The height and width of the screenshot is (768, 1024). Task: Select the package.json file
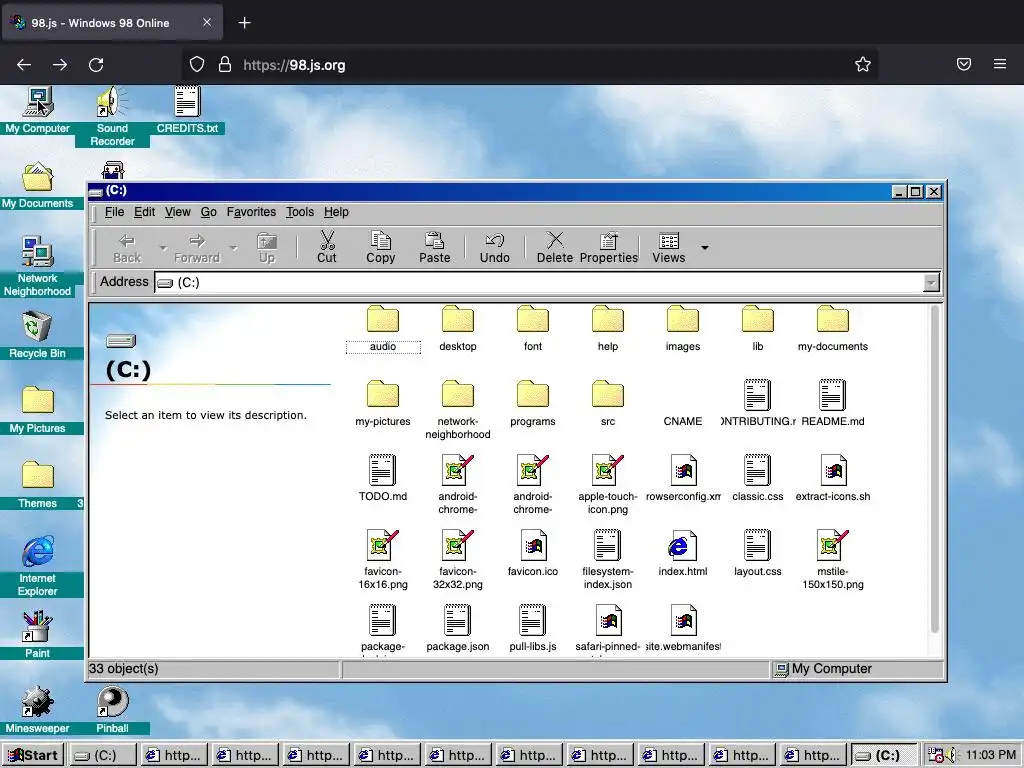(x=458, y=629)
